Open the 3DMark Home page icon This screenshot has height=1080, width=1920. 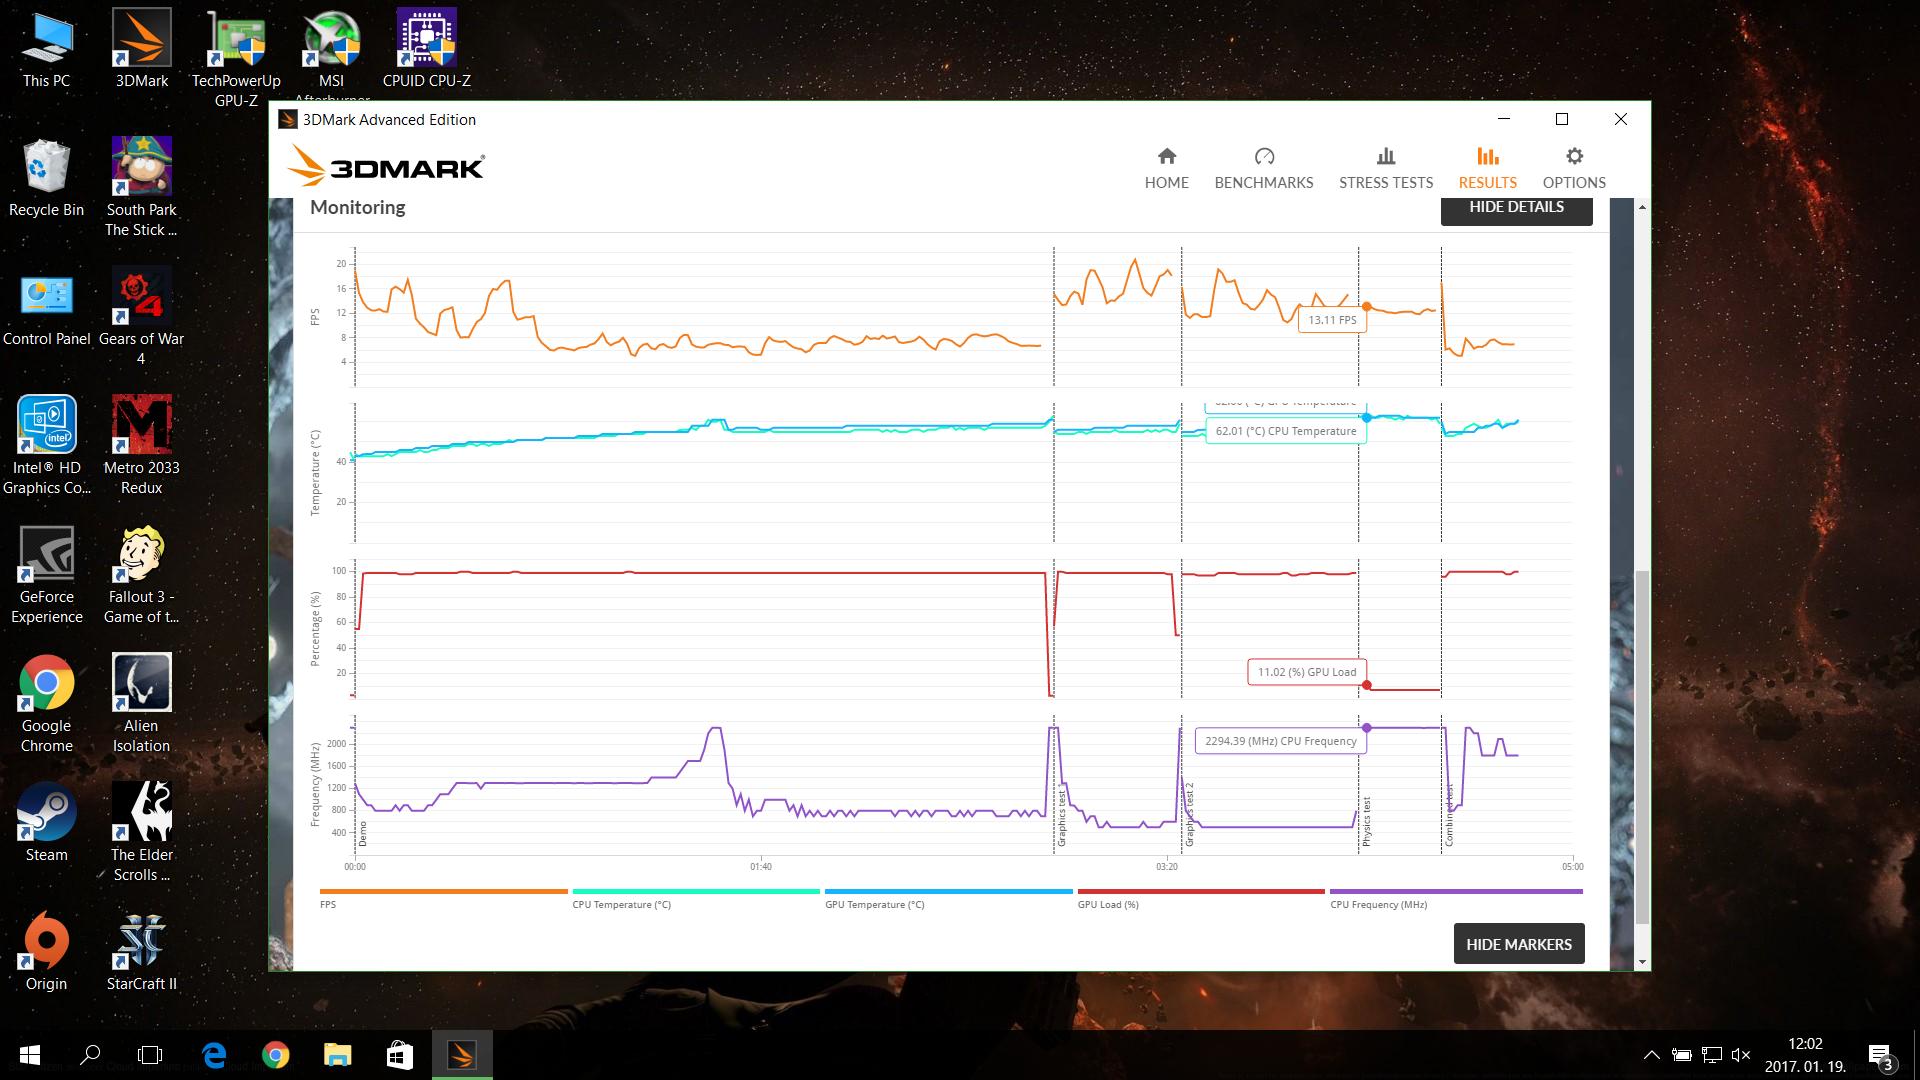click(x=1166, y=157)
